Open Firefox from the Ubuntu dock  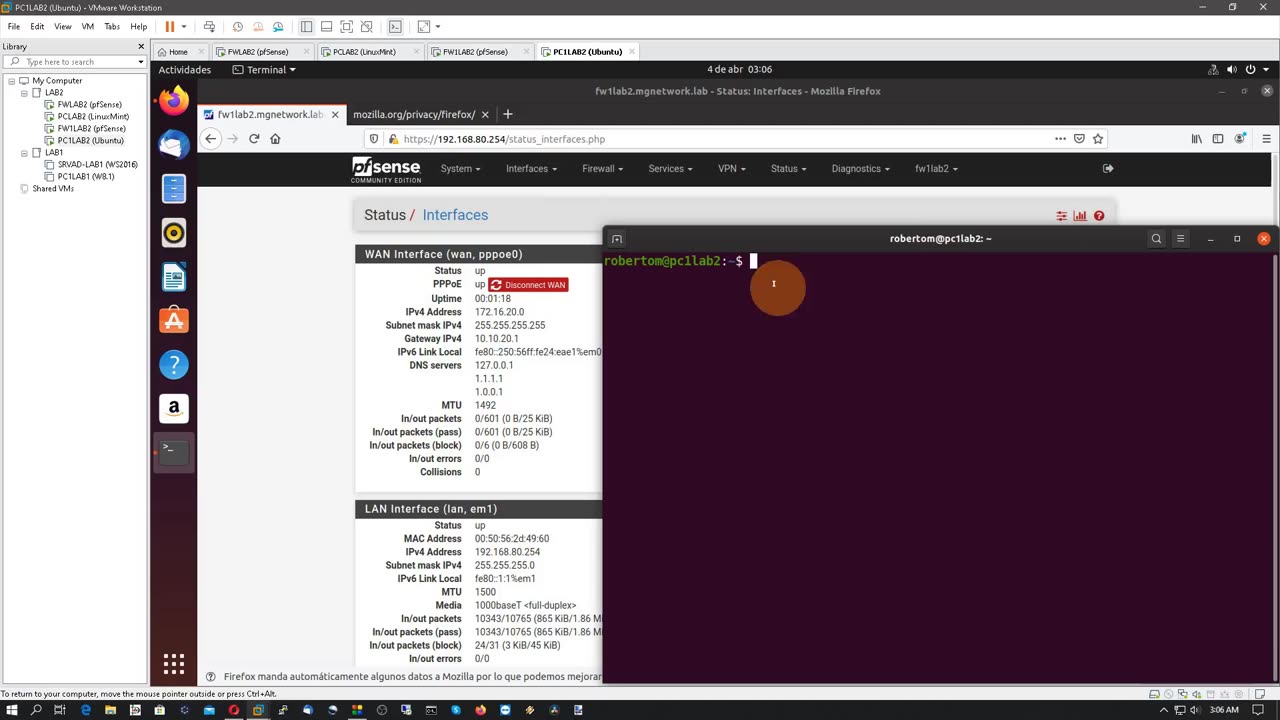[174, 101]
